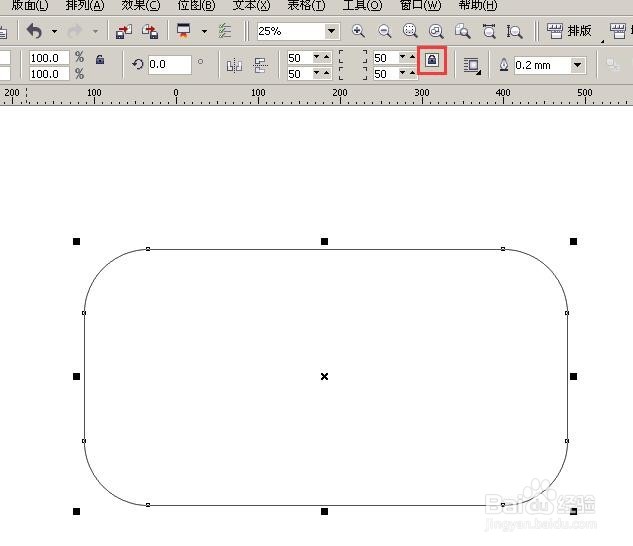The image size is (633, 546).
Task: Click the Zoom to Selected icon
Action: click(410, 31)
